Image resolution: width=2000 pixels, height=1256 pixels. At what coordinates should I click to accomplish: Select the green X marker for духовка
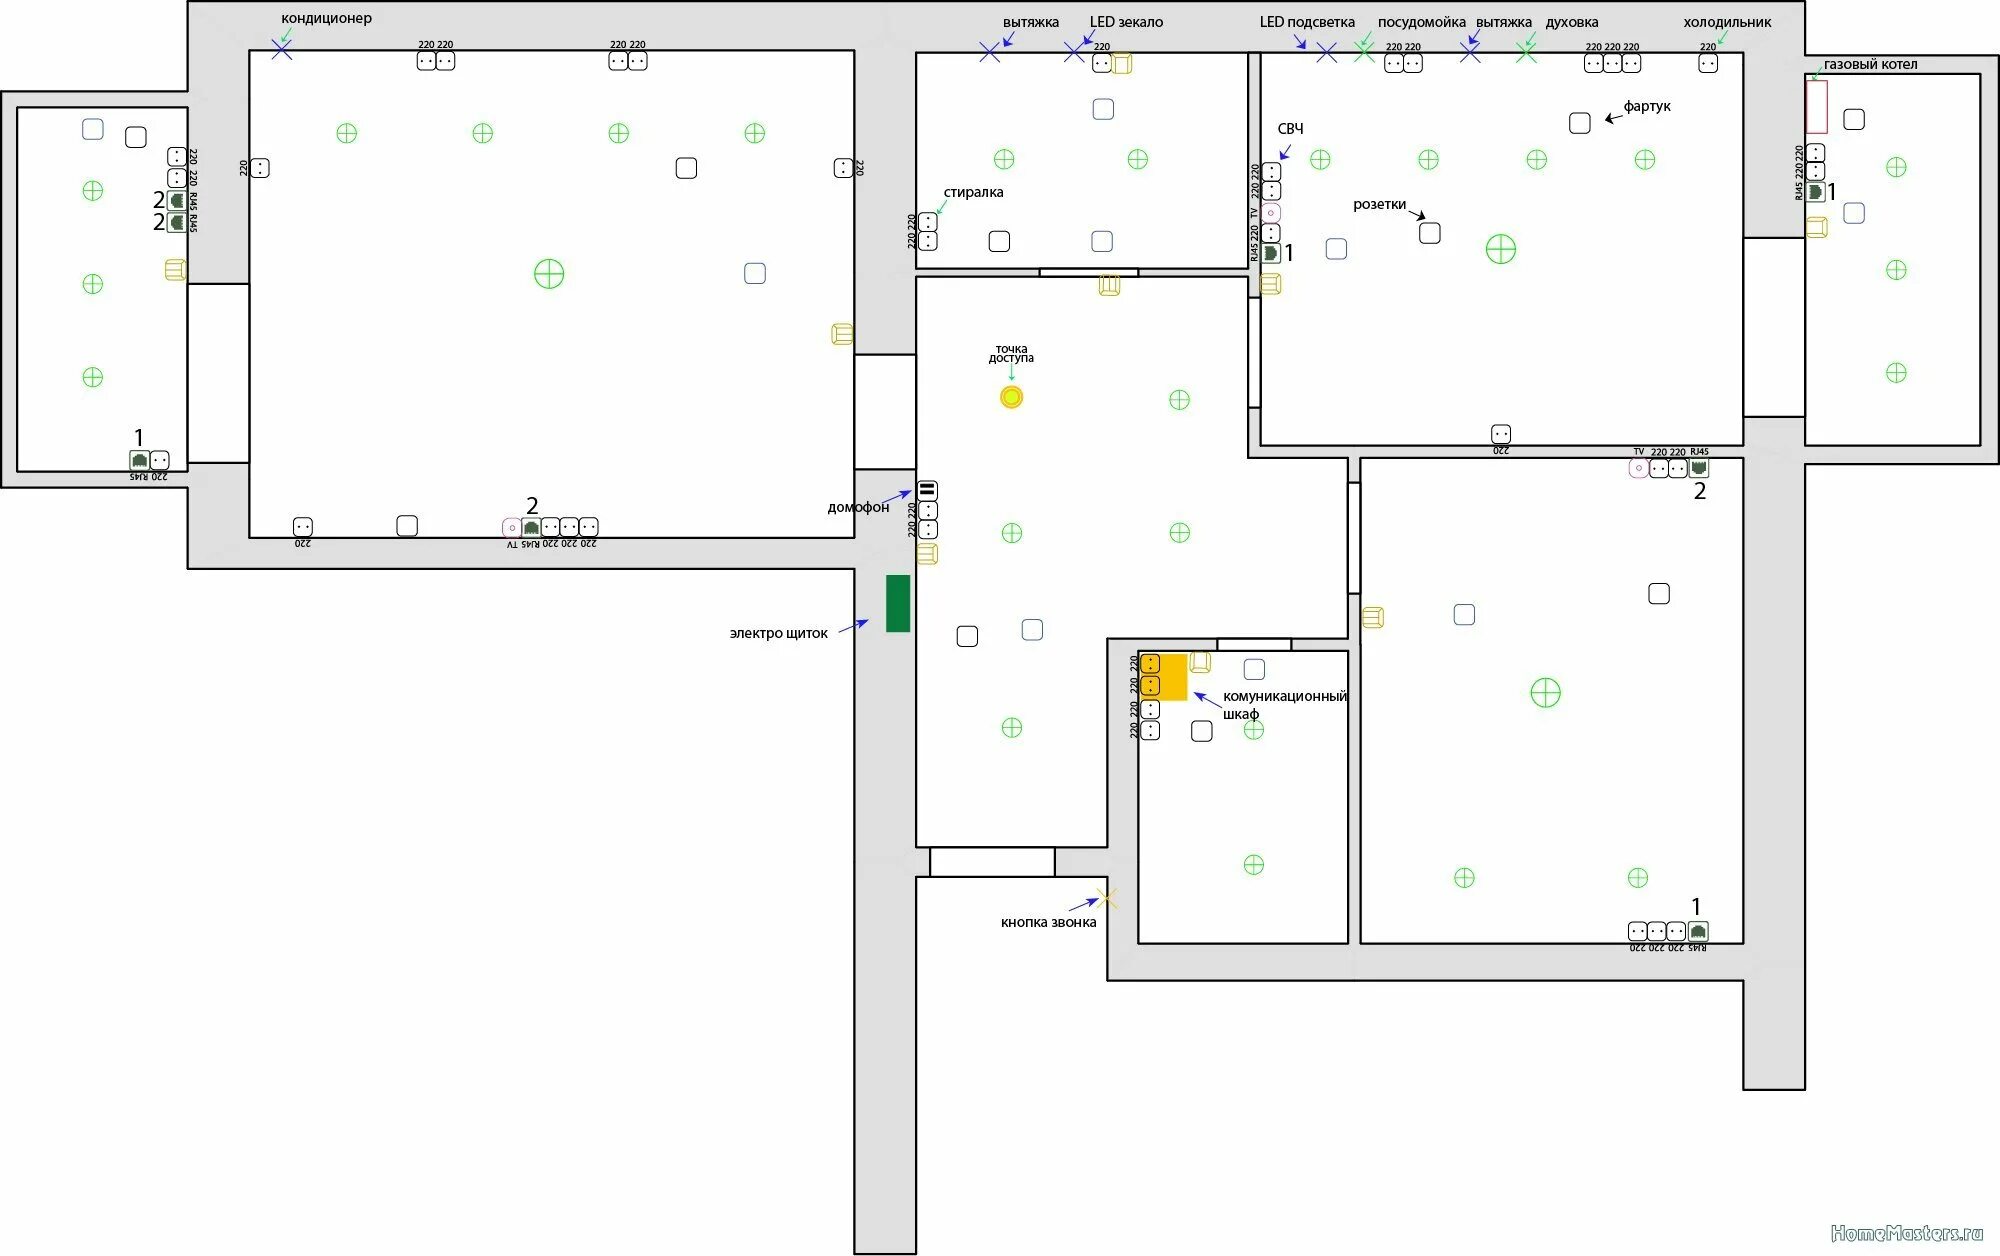(1526, 52)
